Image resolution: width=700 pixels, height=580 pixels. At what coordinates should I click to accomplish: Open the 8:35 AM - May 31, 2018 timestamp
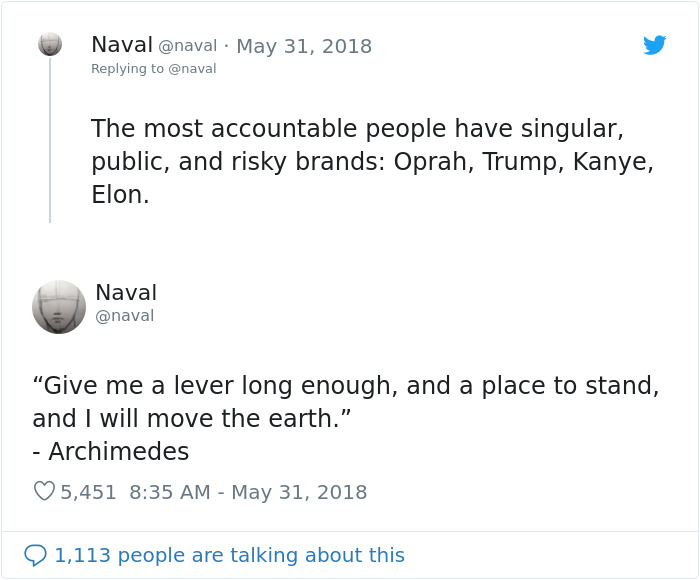point(248,492)
